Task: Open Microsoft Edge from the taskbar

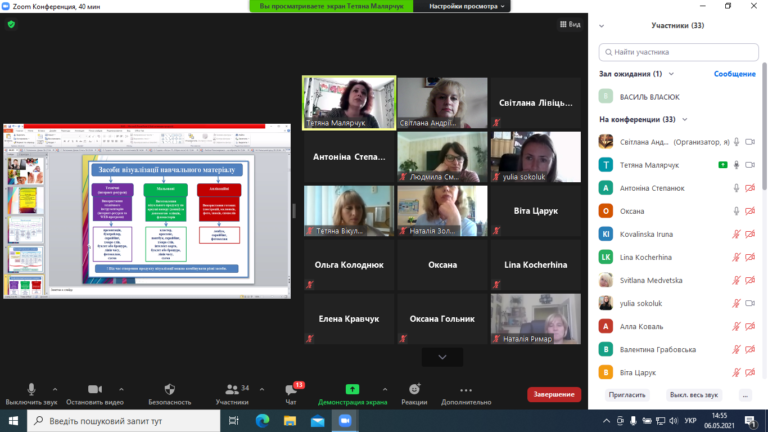Action: coord(263,421)
